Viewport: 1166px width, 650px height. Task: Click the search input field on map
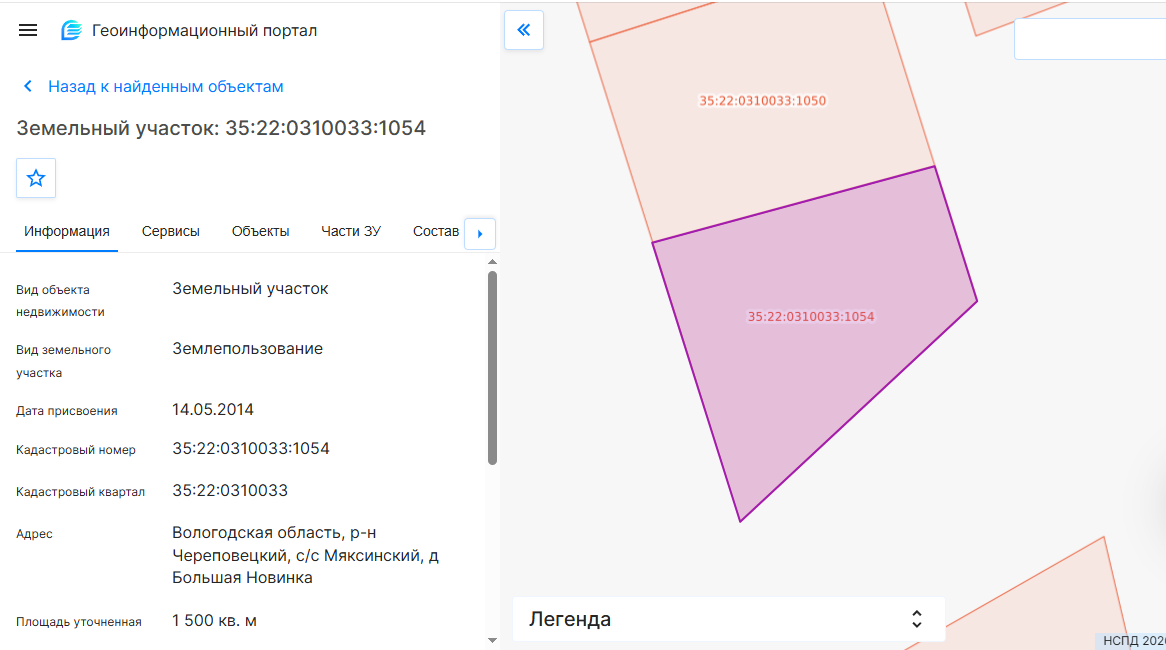1090,39
